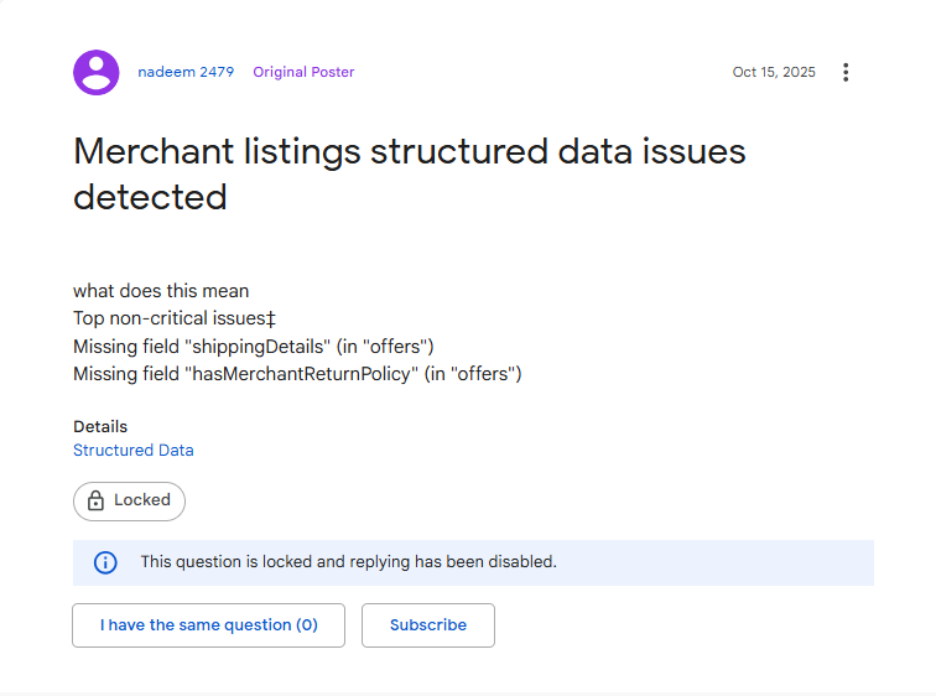Screen dimensions: 936x696
Task: Open the three-dot more options menu
Action: (x=845, y=72)
